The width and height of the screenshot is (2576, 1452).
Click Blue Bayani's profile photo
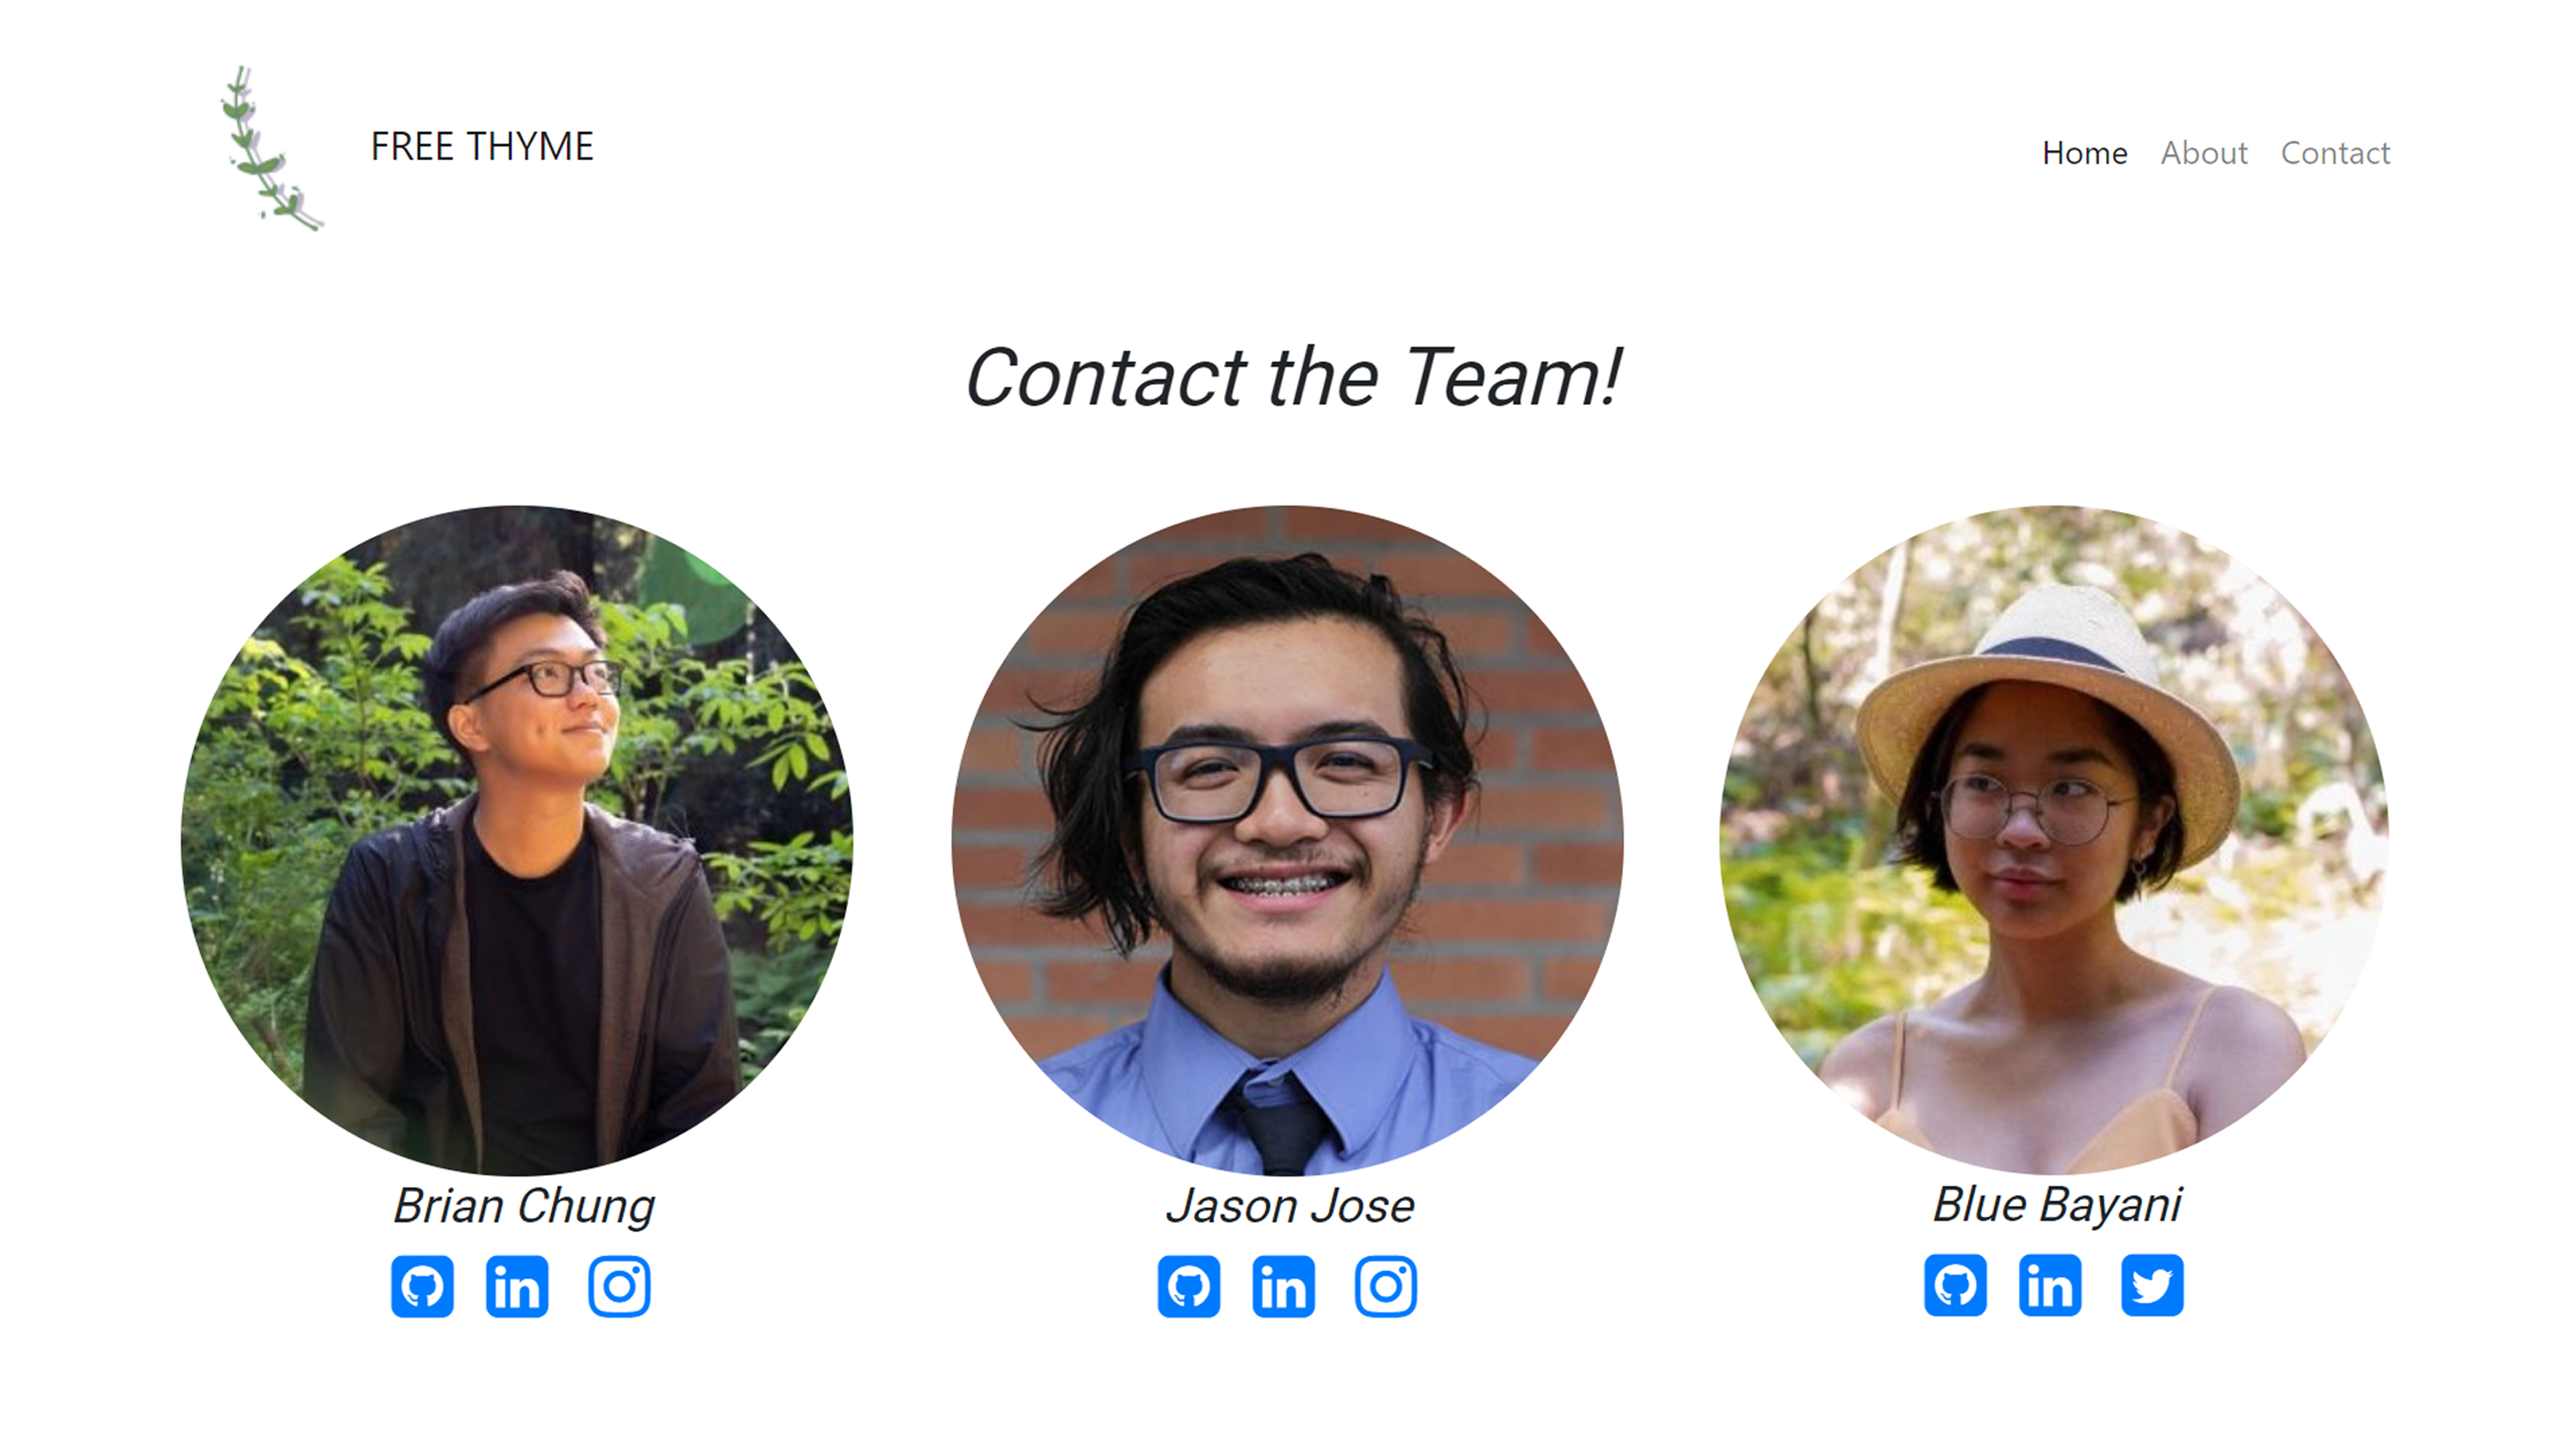[x=2054, y=839]
